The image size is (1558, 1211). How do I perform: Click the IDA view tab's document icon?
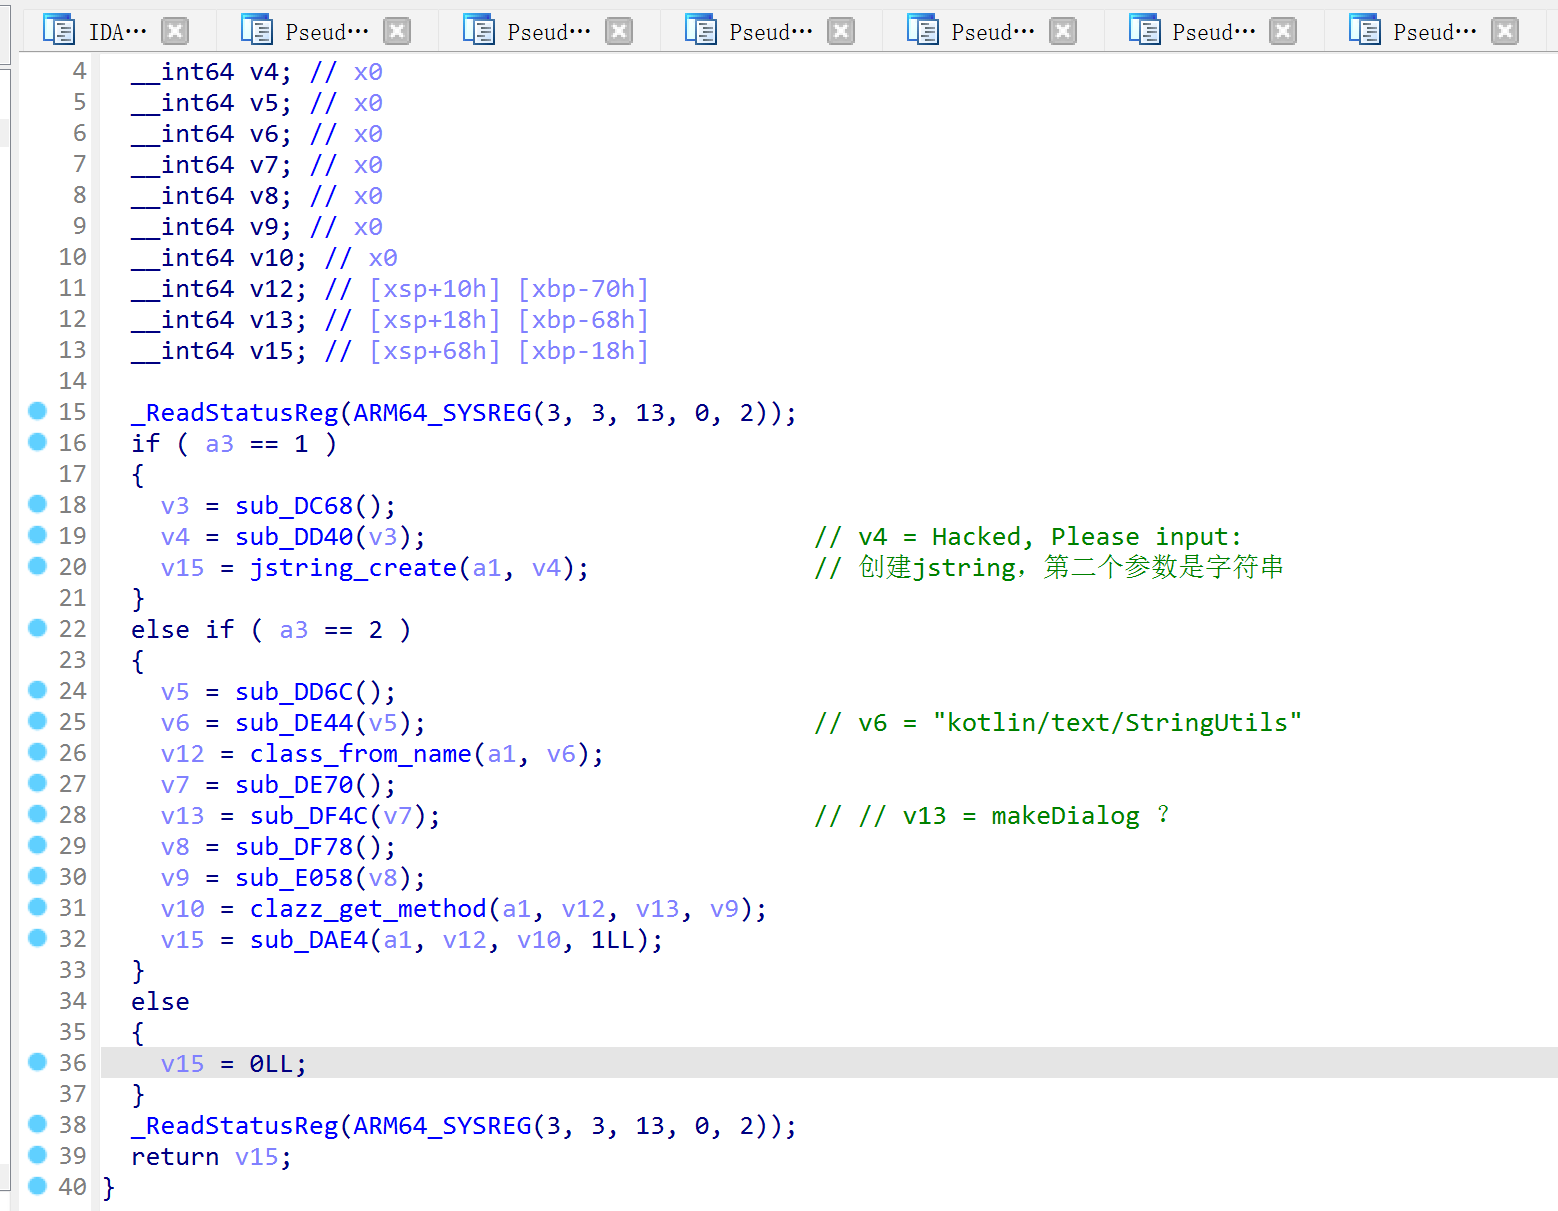click(59, 31)
